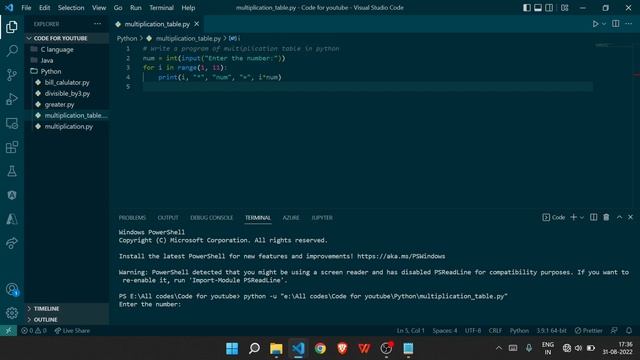This screenshot has height=360, width=640.
Task: Close the terminal panel
Action: 631,217
